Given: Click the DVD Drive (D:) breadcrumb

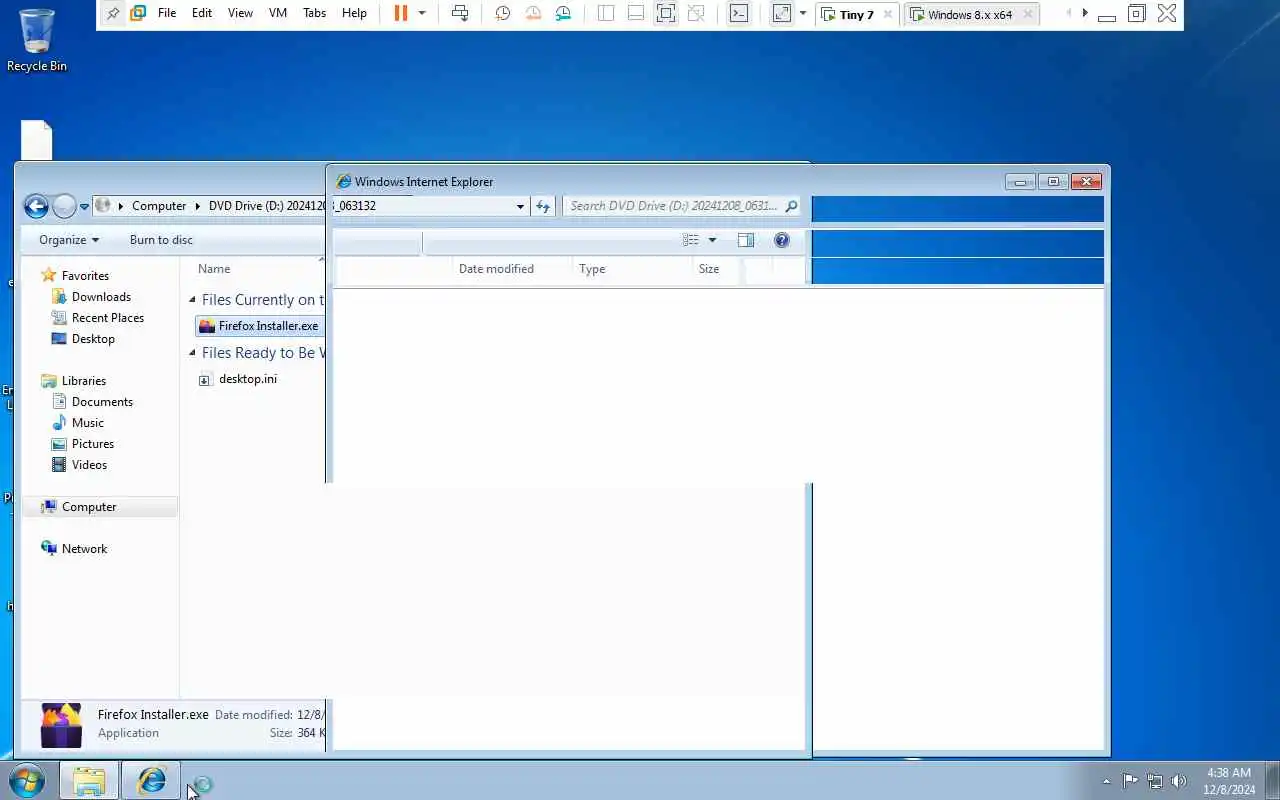Looking at the screenshot, I should (266, 206).
